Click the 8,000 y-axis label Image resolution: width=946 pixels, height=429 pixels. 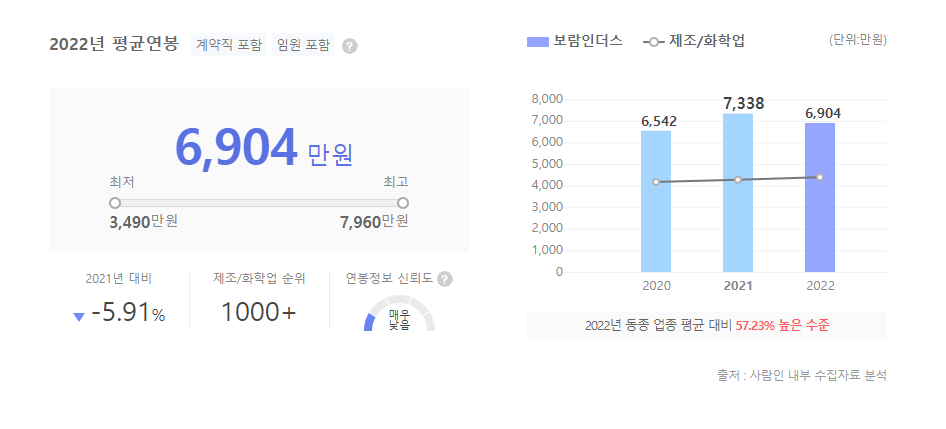point(547,99)
